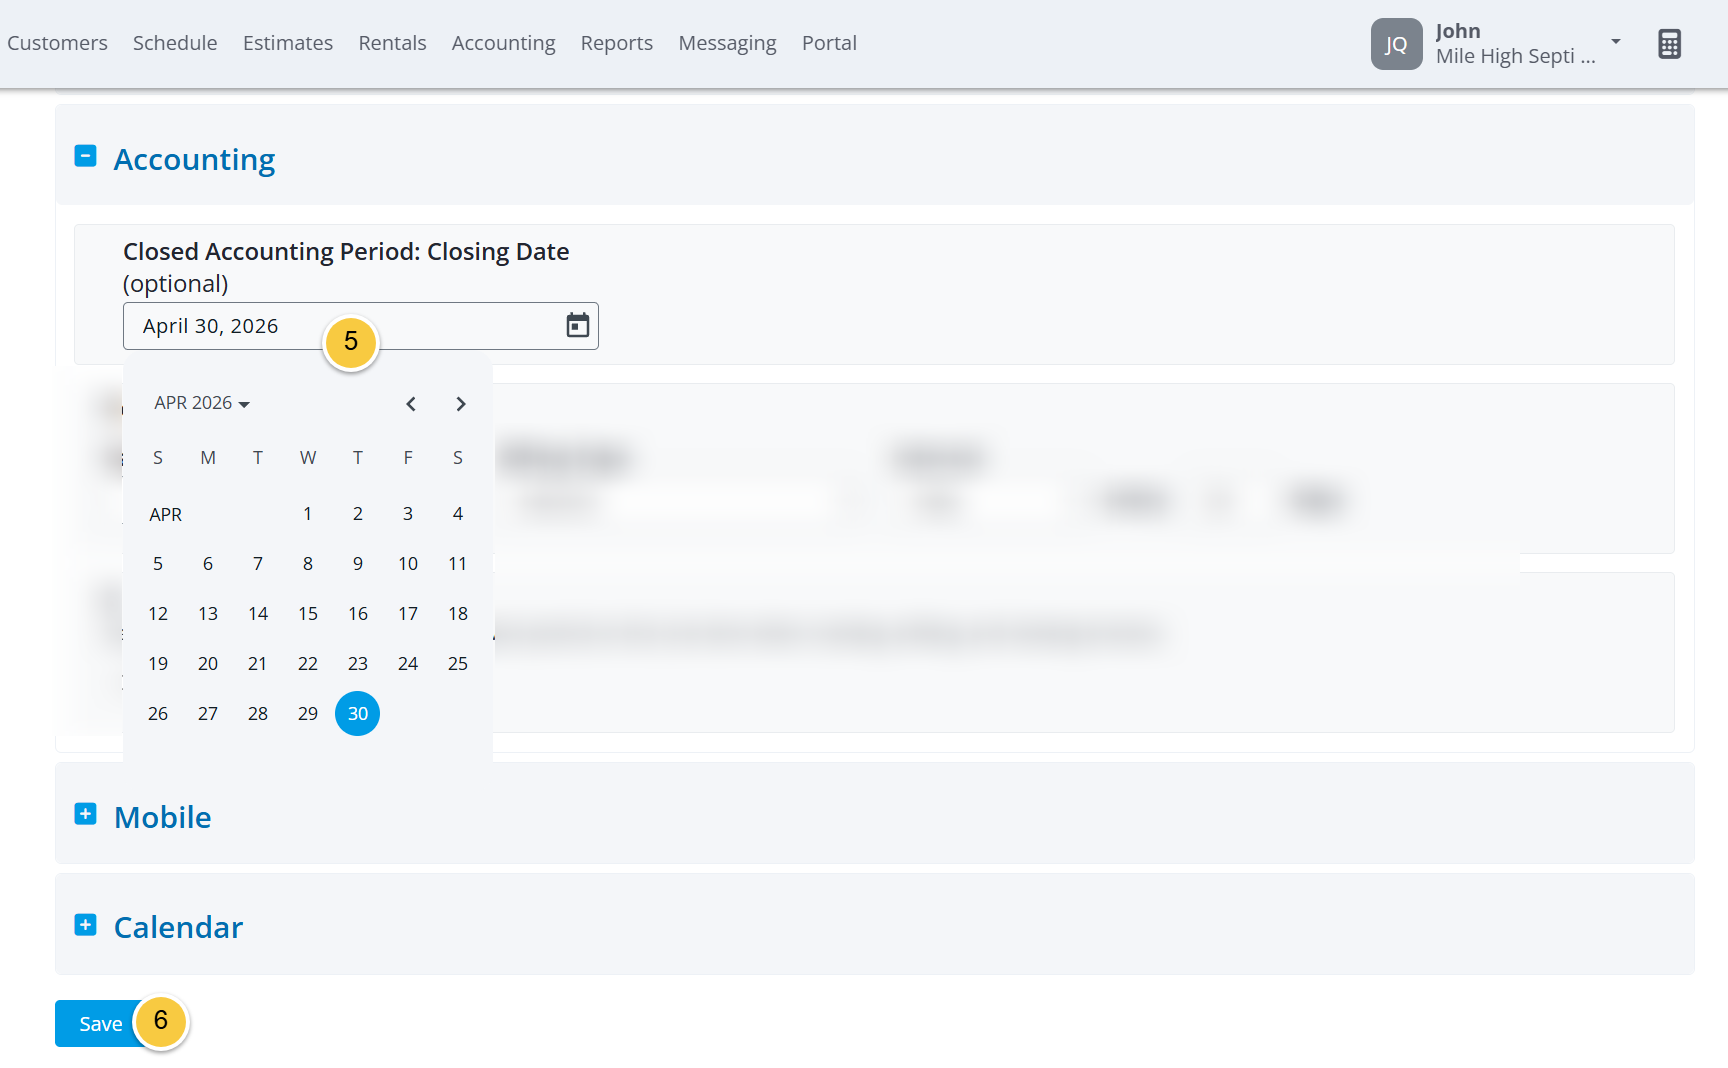Select April 17 in the calendar

click(x=408, y=614)
